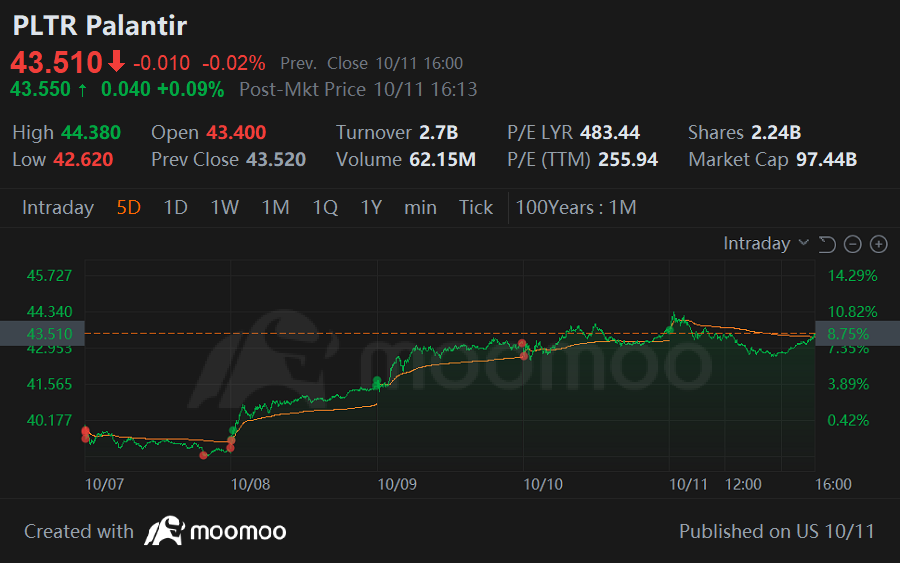Screen dimensions: 900x563
Task: Click the Created with label
Action: (79, 531)
